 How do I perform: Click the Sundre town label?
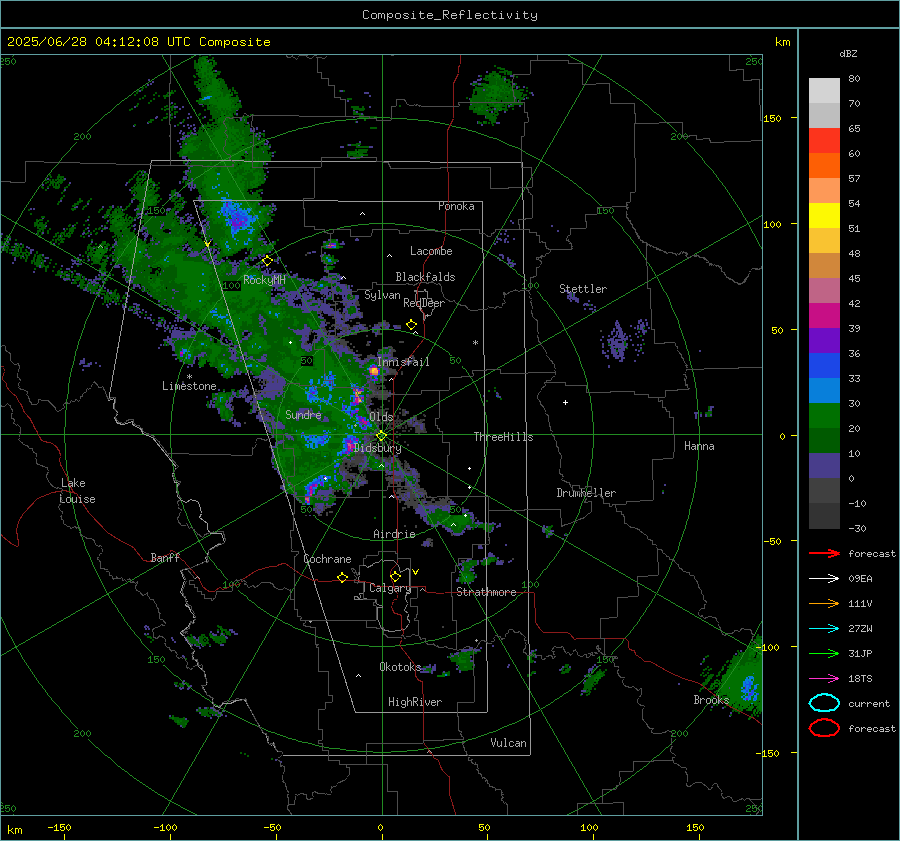303,414
